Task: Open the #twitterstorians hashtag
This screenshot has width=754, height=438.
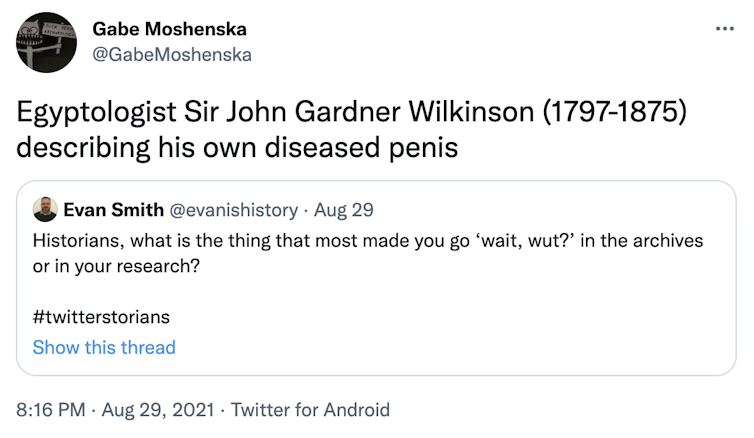Action: [101, 317]
